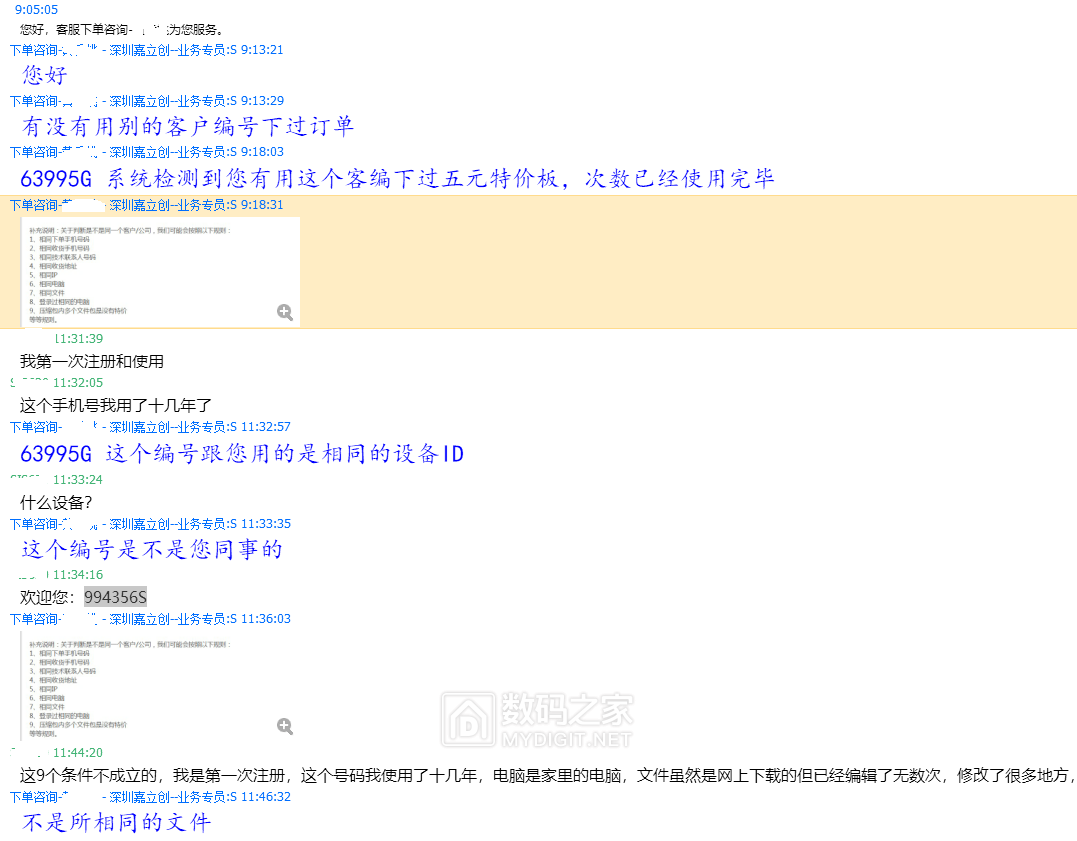This screenshot has height=841, width=1077.
Task: Click the magnifier icon on the highlighted image
Action: coord(285,313)
